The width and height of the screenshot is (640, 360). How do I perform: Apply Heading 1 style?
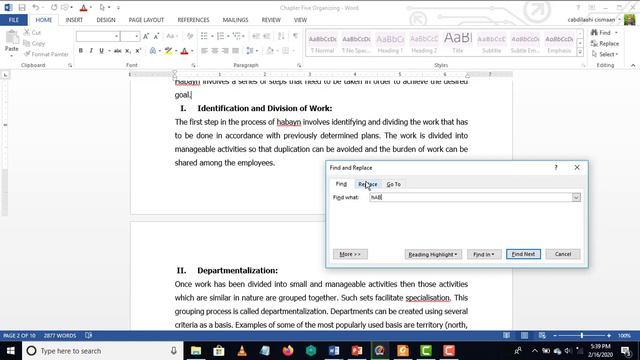pyautogui.click(x=389, y=43)
